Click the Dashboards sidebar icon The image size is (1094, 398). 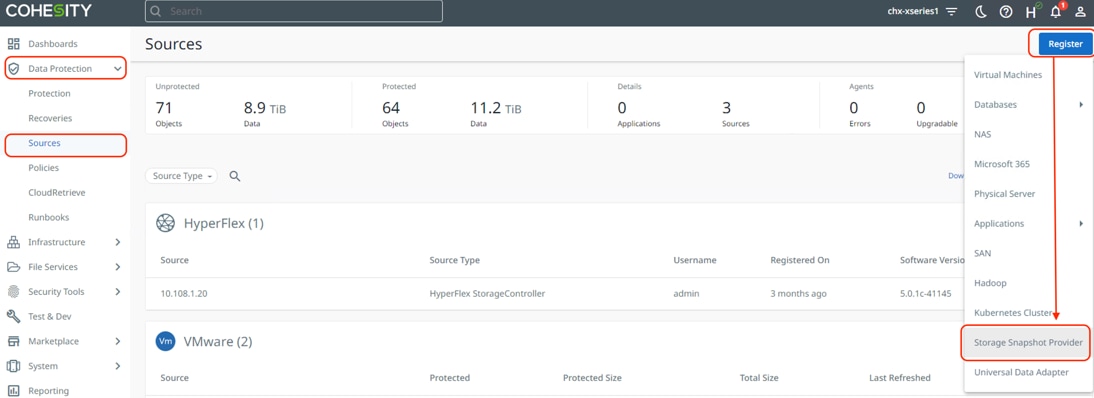(13, 44)
